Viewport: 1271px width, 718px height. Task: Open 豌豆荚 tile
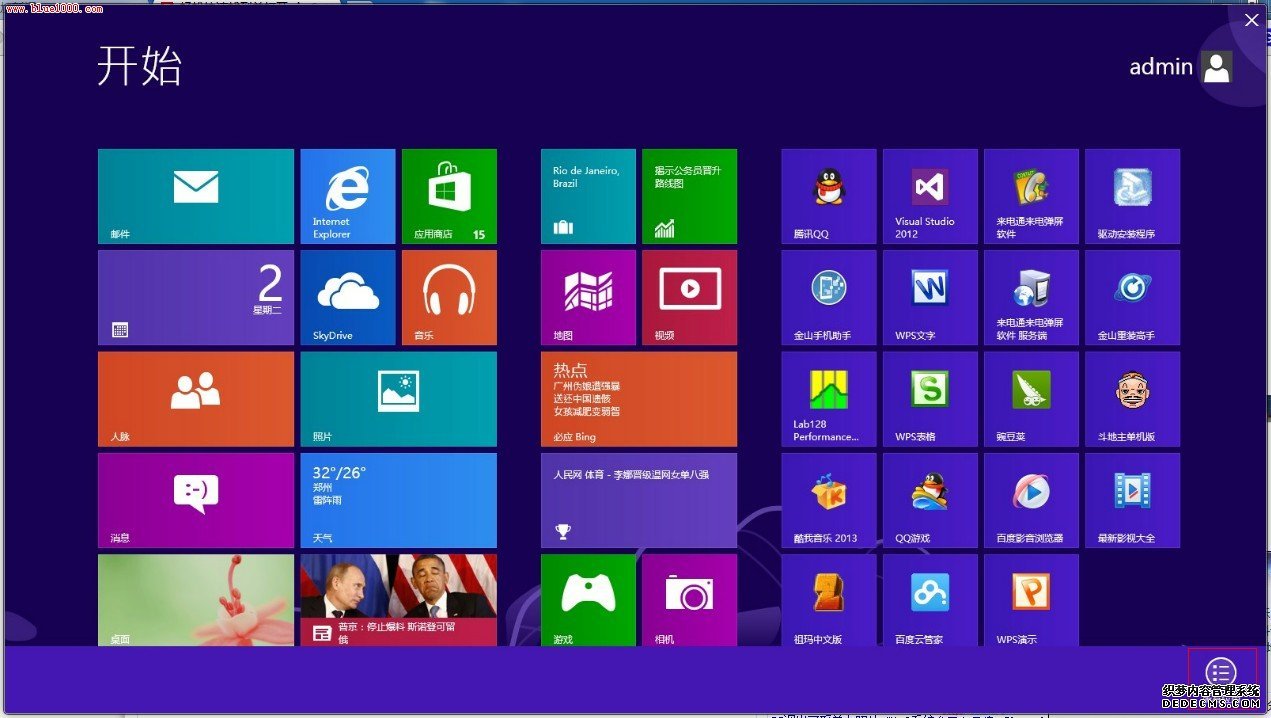[x=1031, y=399]
